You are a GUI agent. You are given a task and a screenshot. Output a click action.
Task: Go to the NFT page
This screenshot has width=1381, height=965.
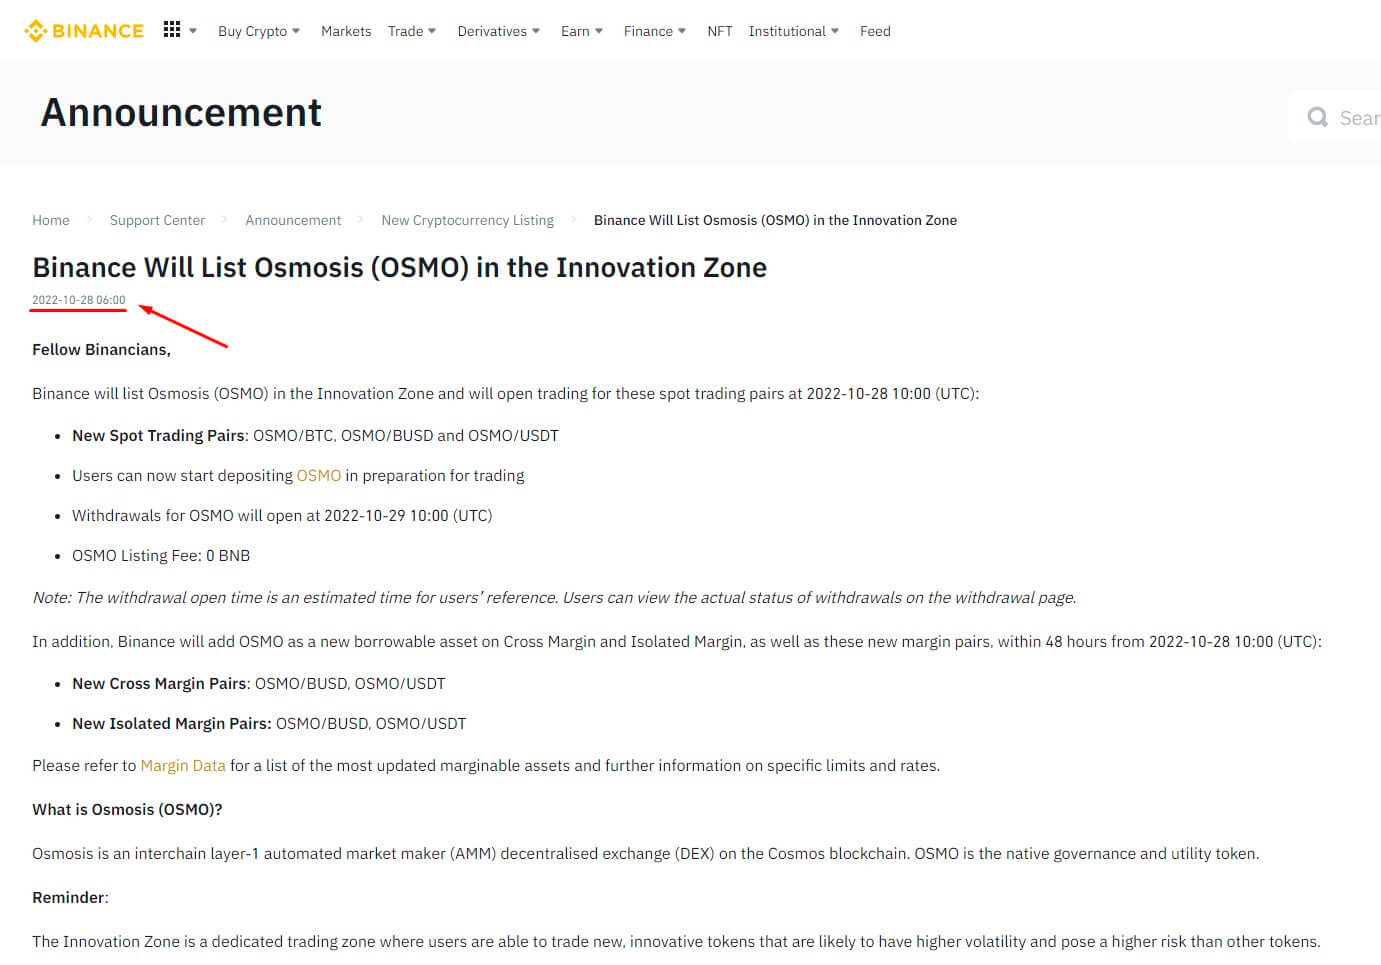point(719,31)
